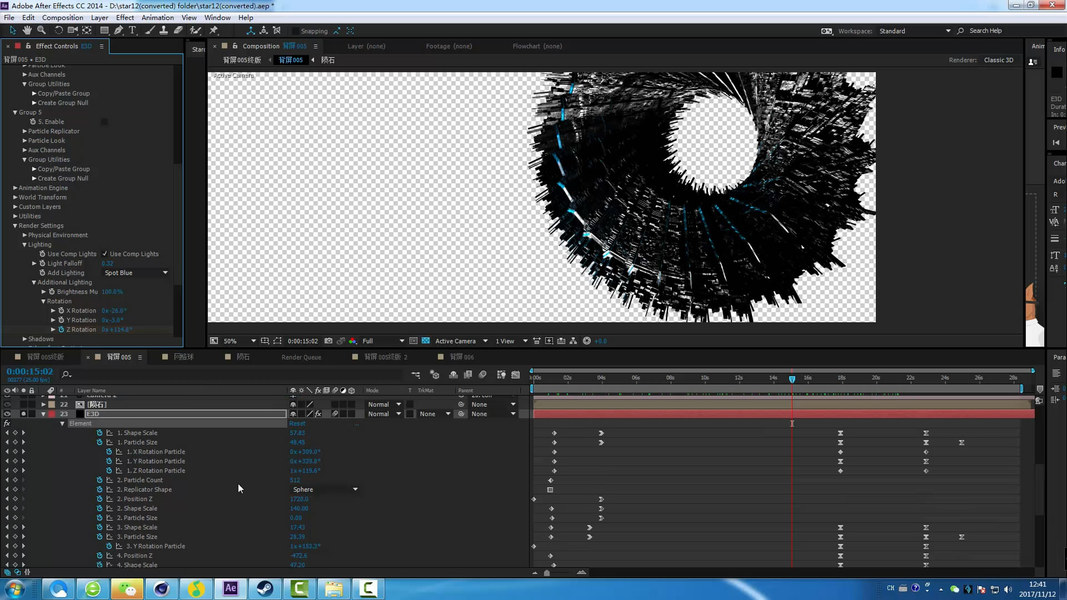The height and width of the screenshot is (600, 1067).
Task: Click the snapshot camera icon in viewer
Action: [329, 341]
